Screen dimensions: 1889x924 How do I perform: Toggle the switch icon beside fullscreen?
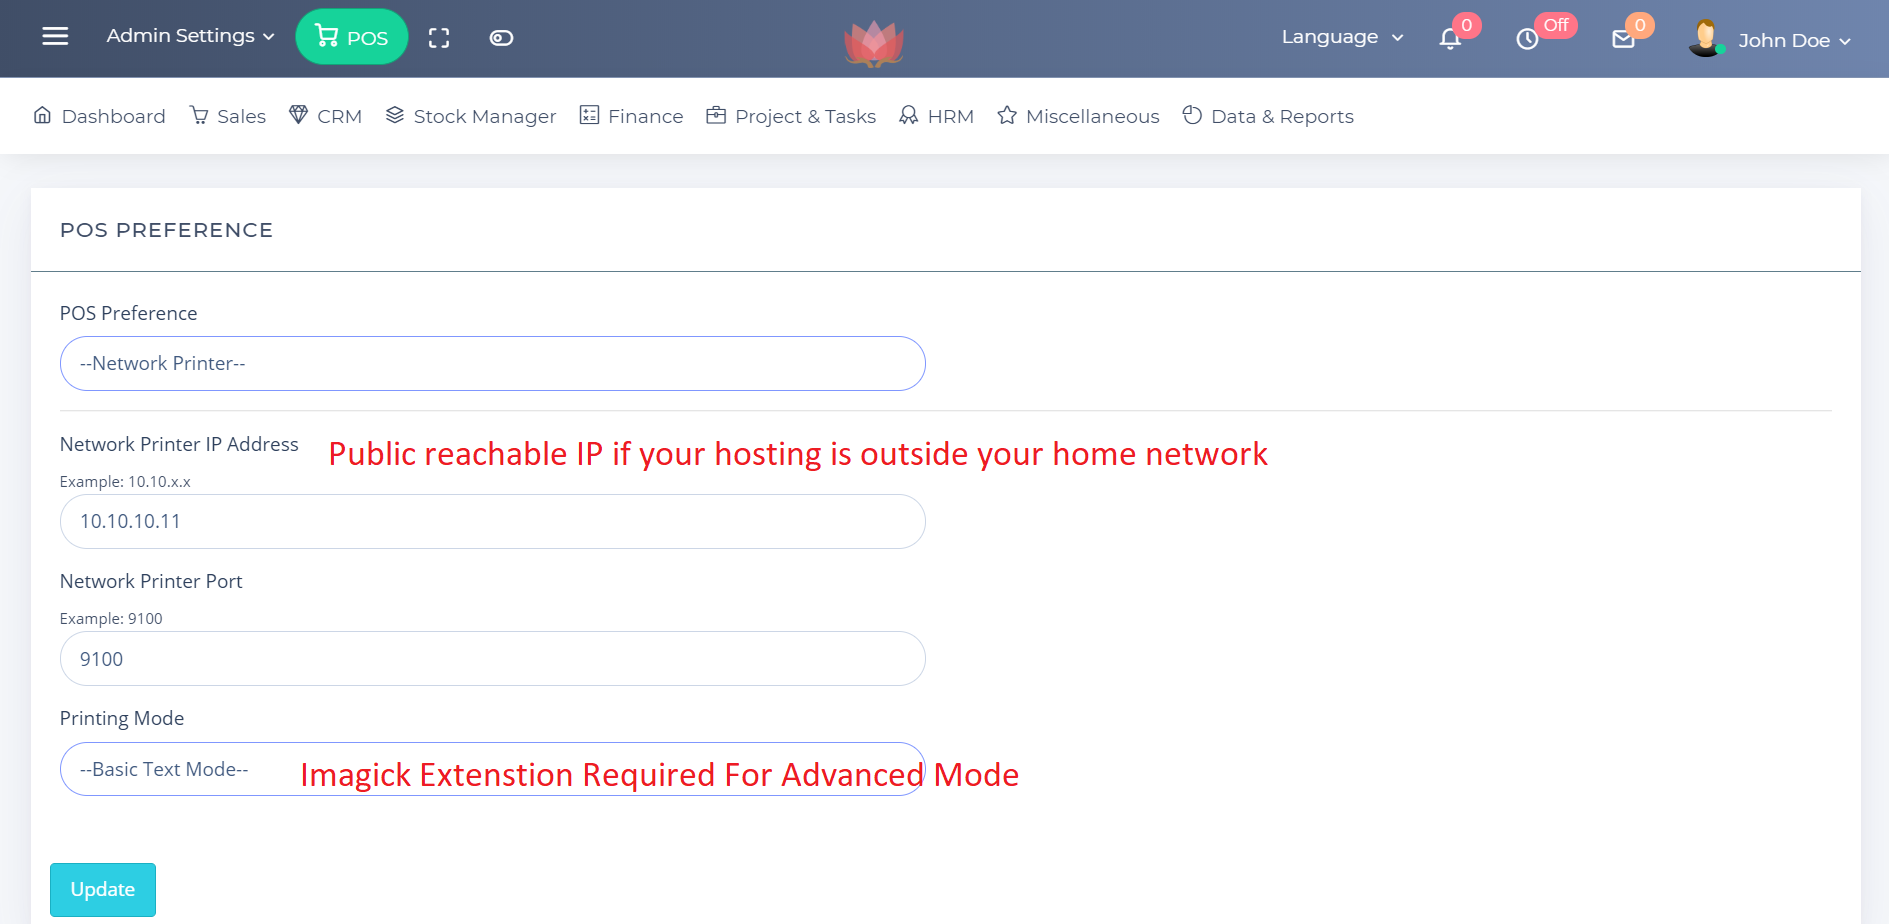tap(501, 38)
